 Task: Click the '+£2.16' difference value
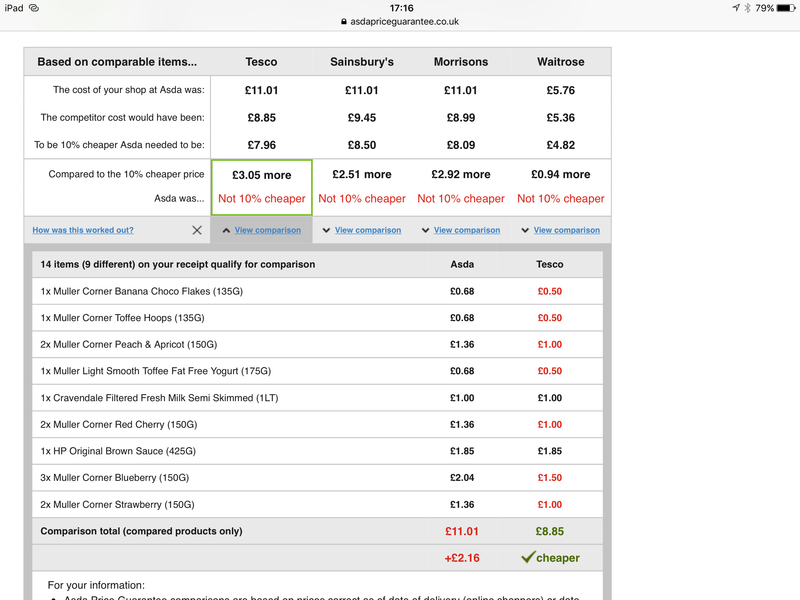[462, 558]
